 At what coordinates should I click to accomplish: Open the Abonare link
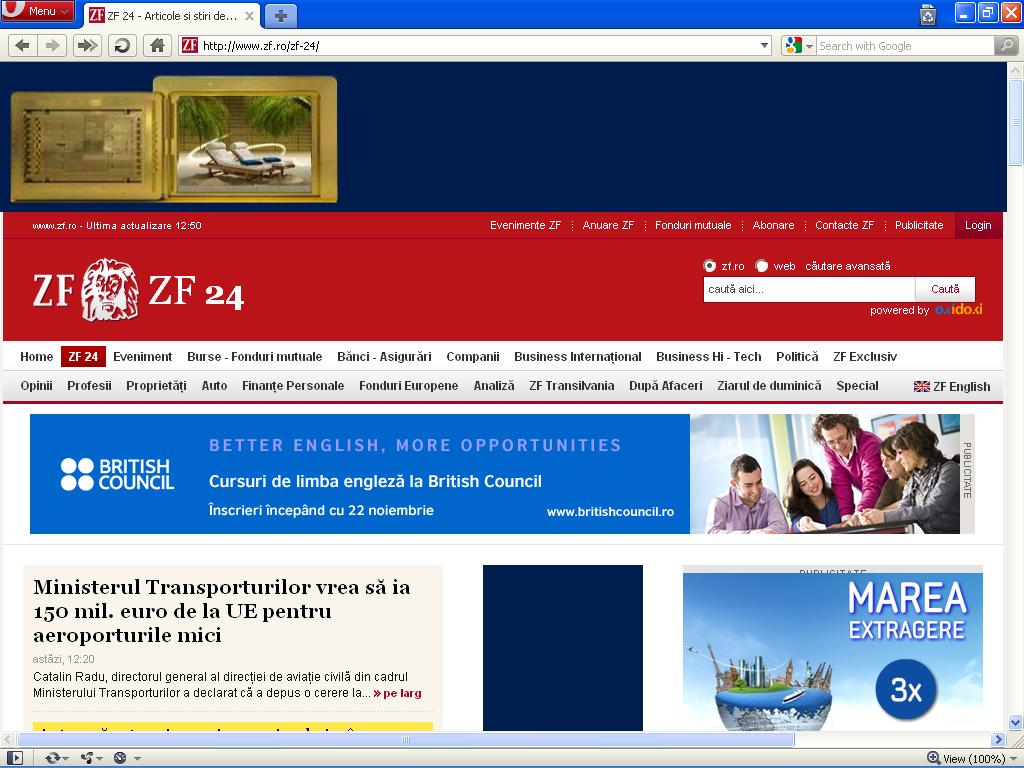(x=773, y=225)
